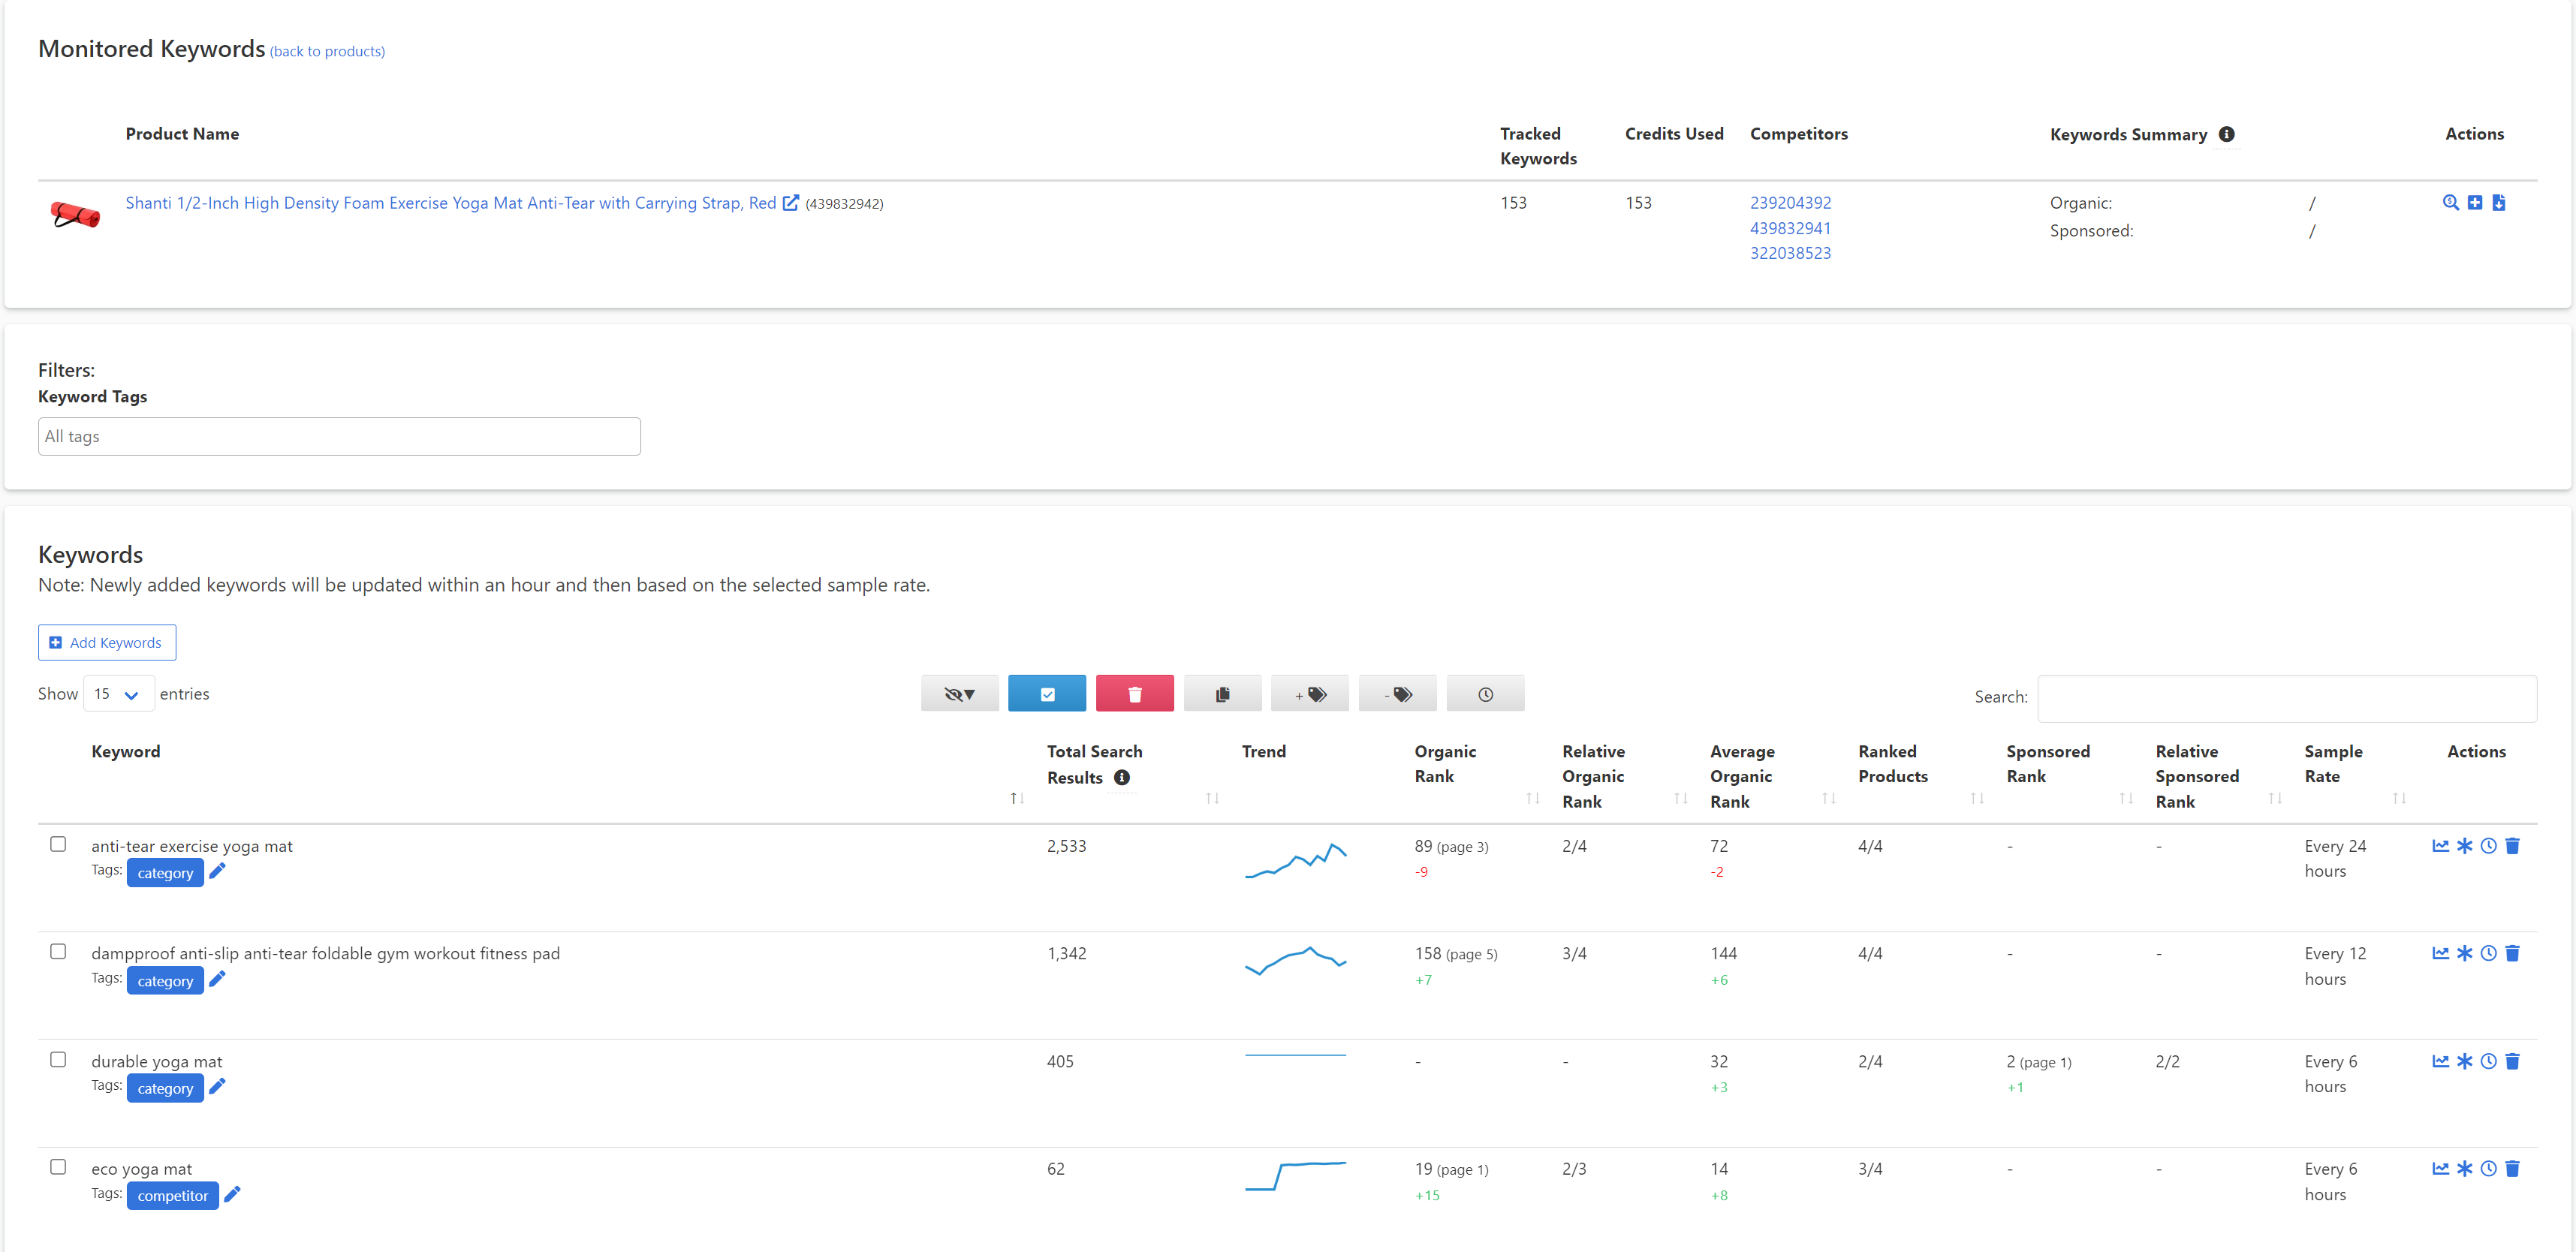Image resolution: width=2576 pixels, height=1252 pixels.
Task: Select the durable yoga mat row checkbox
Action: point(58,1059)
